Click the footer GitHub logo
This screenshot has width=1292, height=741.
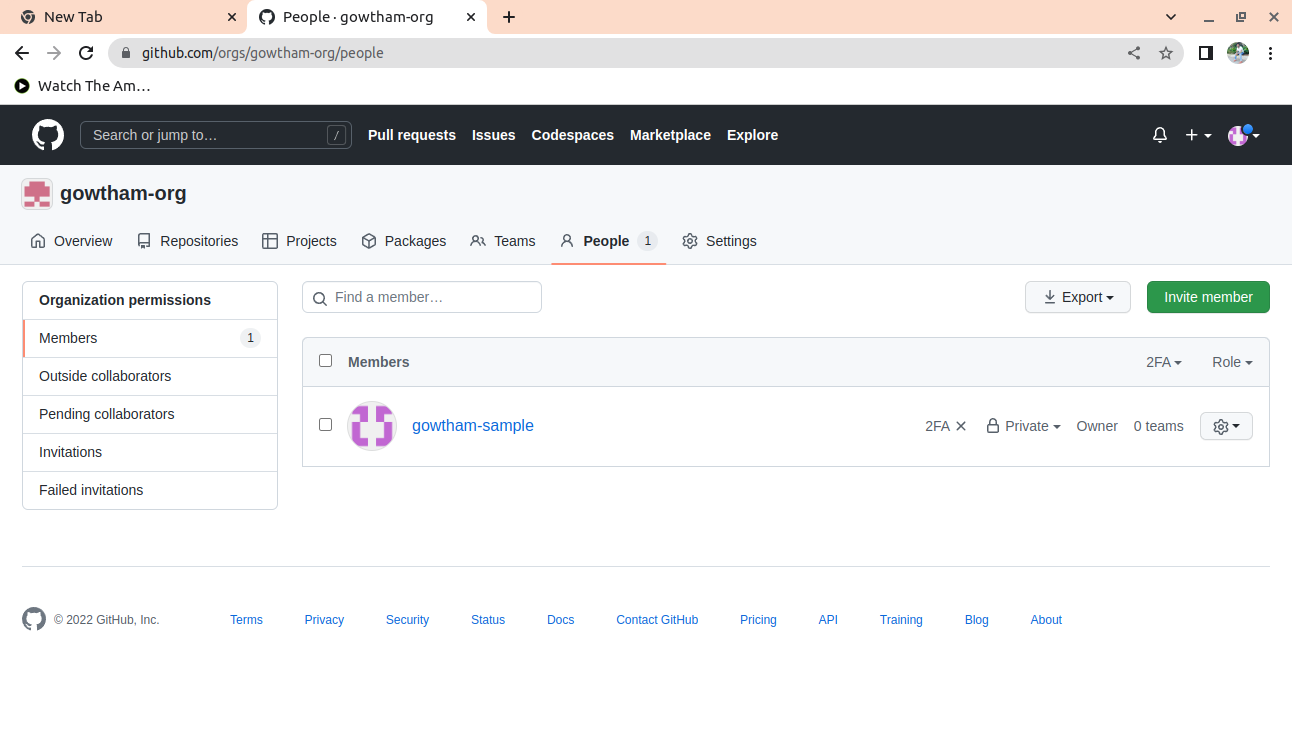click(x=34, y=620)
